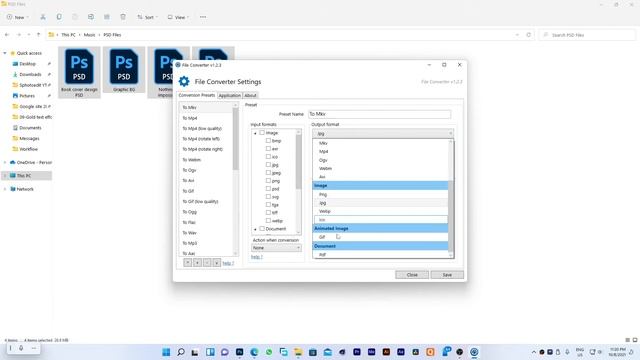Open the Sort dropdown in File Explorer
This screenshot has height=360, width=640.
pos(147,17)
